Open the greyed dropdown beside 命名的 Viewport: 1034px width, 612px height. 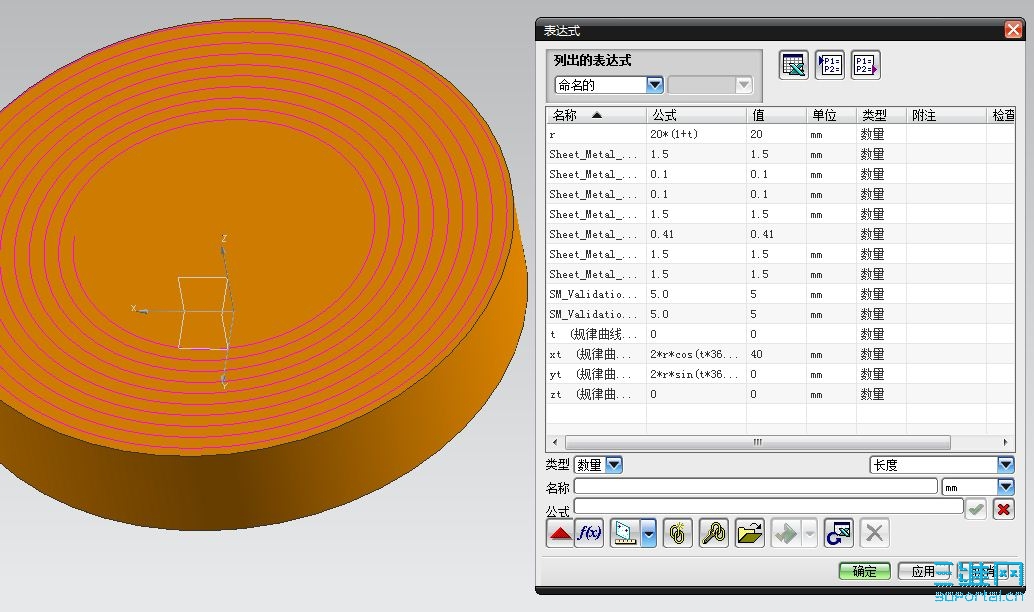[x=710, y=85]
